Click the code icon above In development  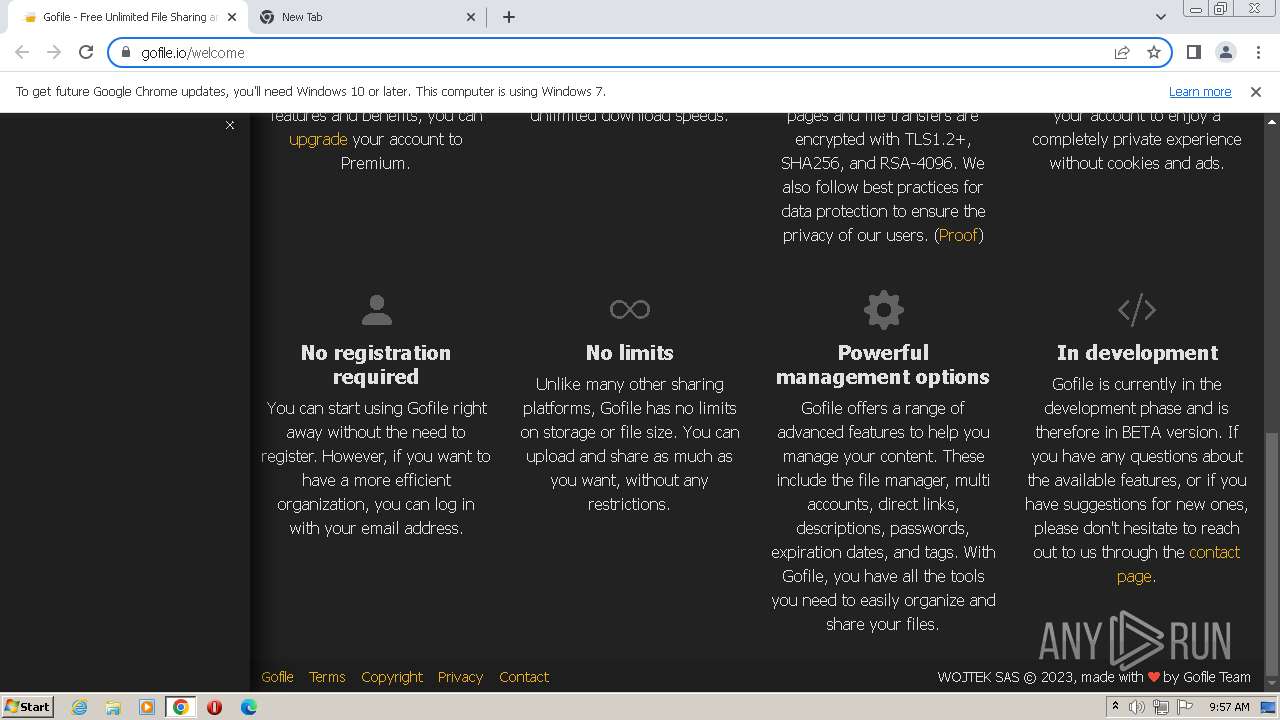click(x=1137, y=310)
